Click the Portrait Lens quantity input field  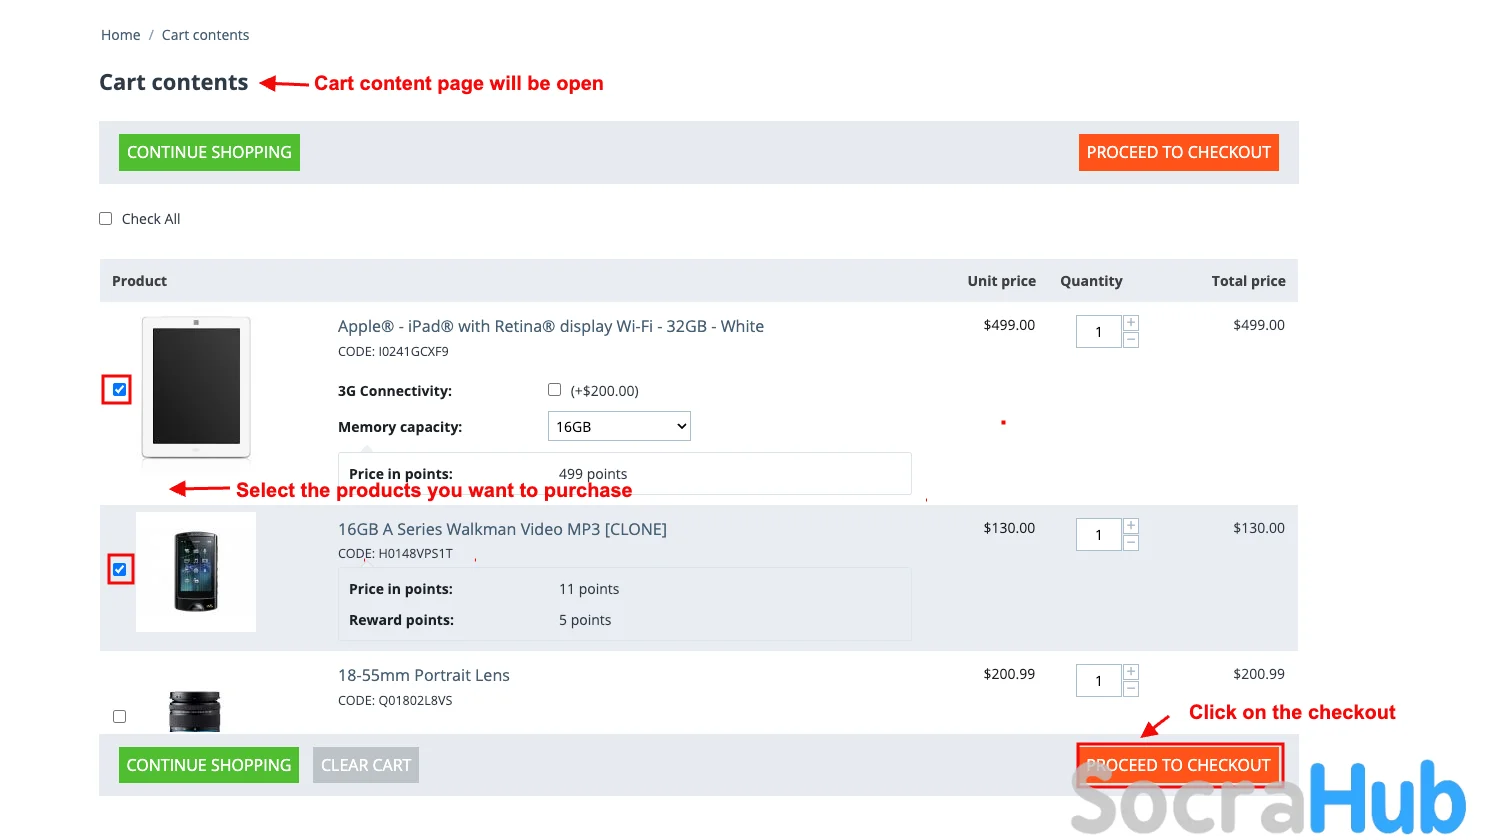click(x=1098, y=681)
